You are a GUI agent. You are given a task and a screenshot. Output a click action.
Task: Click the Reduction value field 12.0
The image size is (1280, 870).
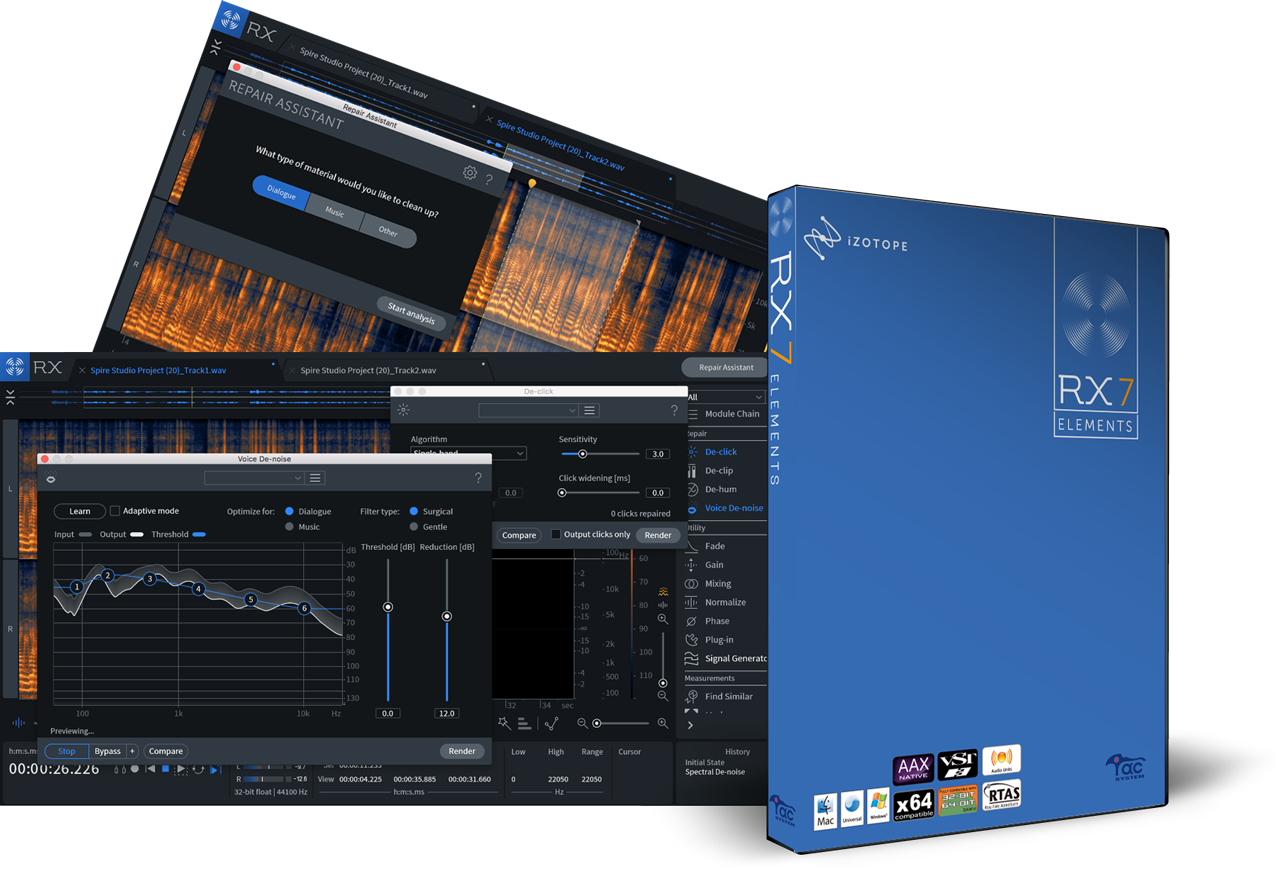(x=447, y=714)
